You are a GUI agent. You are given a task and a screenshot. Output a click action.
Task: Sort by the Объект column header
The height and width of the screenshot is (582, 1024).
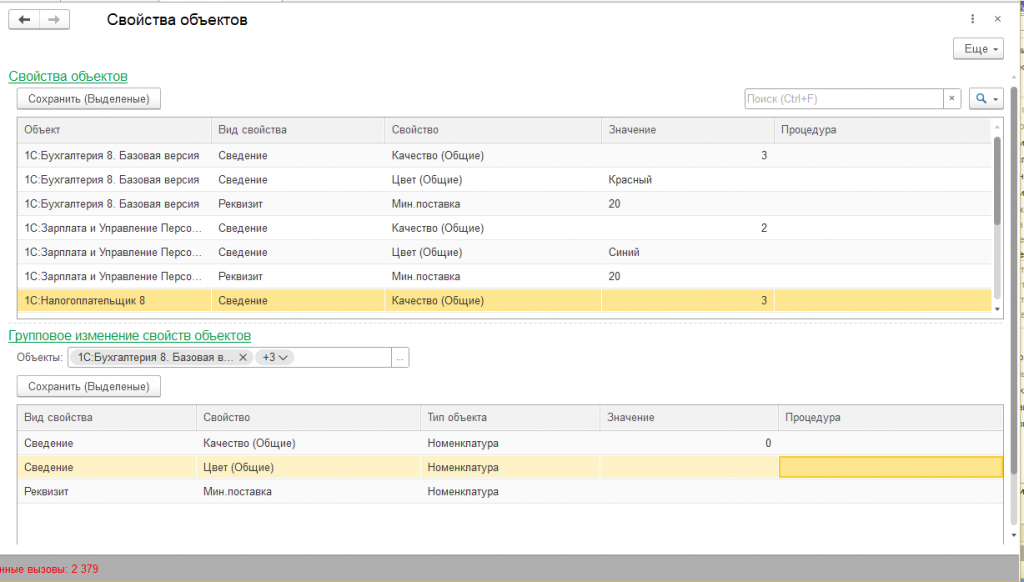(x=114, y=130)
